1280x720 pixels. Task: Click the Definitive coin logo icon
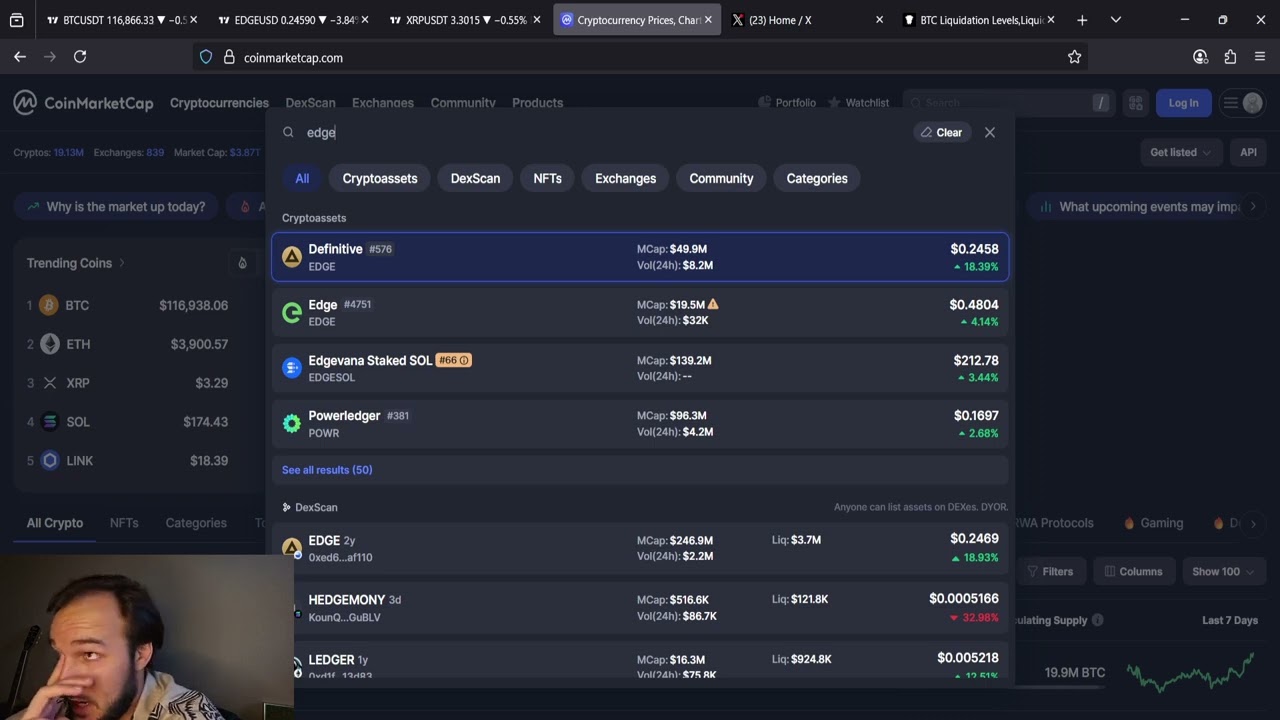point(292,257)
